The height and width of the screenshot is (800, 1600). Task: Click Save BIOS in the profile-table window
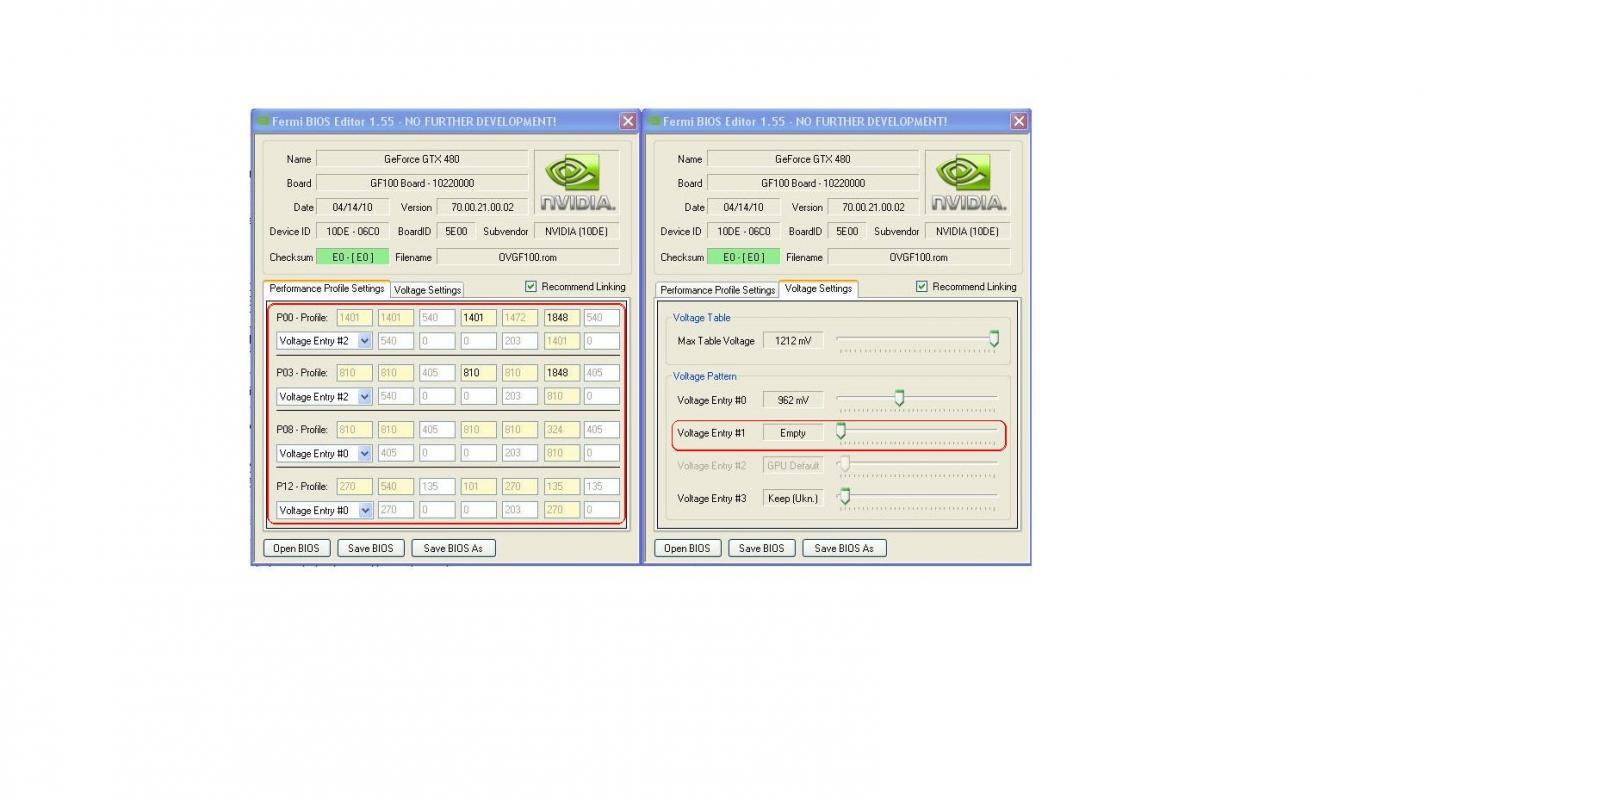pyautogui.click(x=370, y=548)
